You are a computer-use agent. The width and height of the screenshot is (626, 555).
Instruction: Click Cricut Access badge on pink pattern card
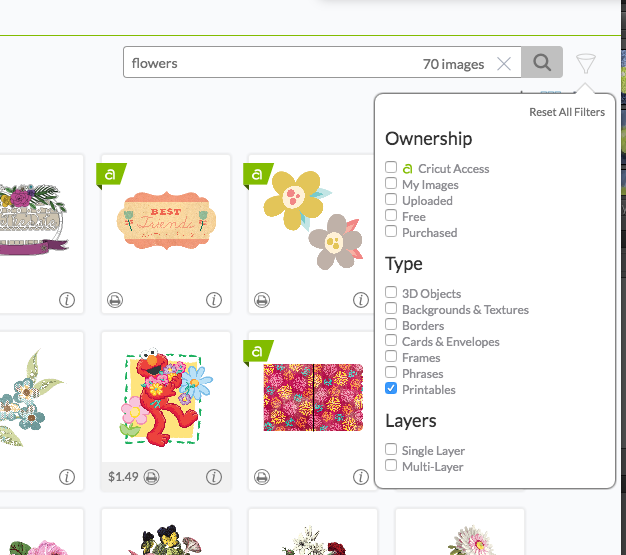tap(258, 352)
